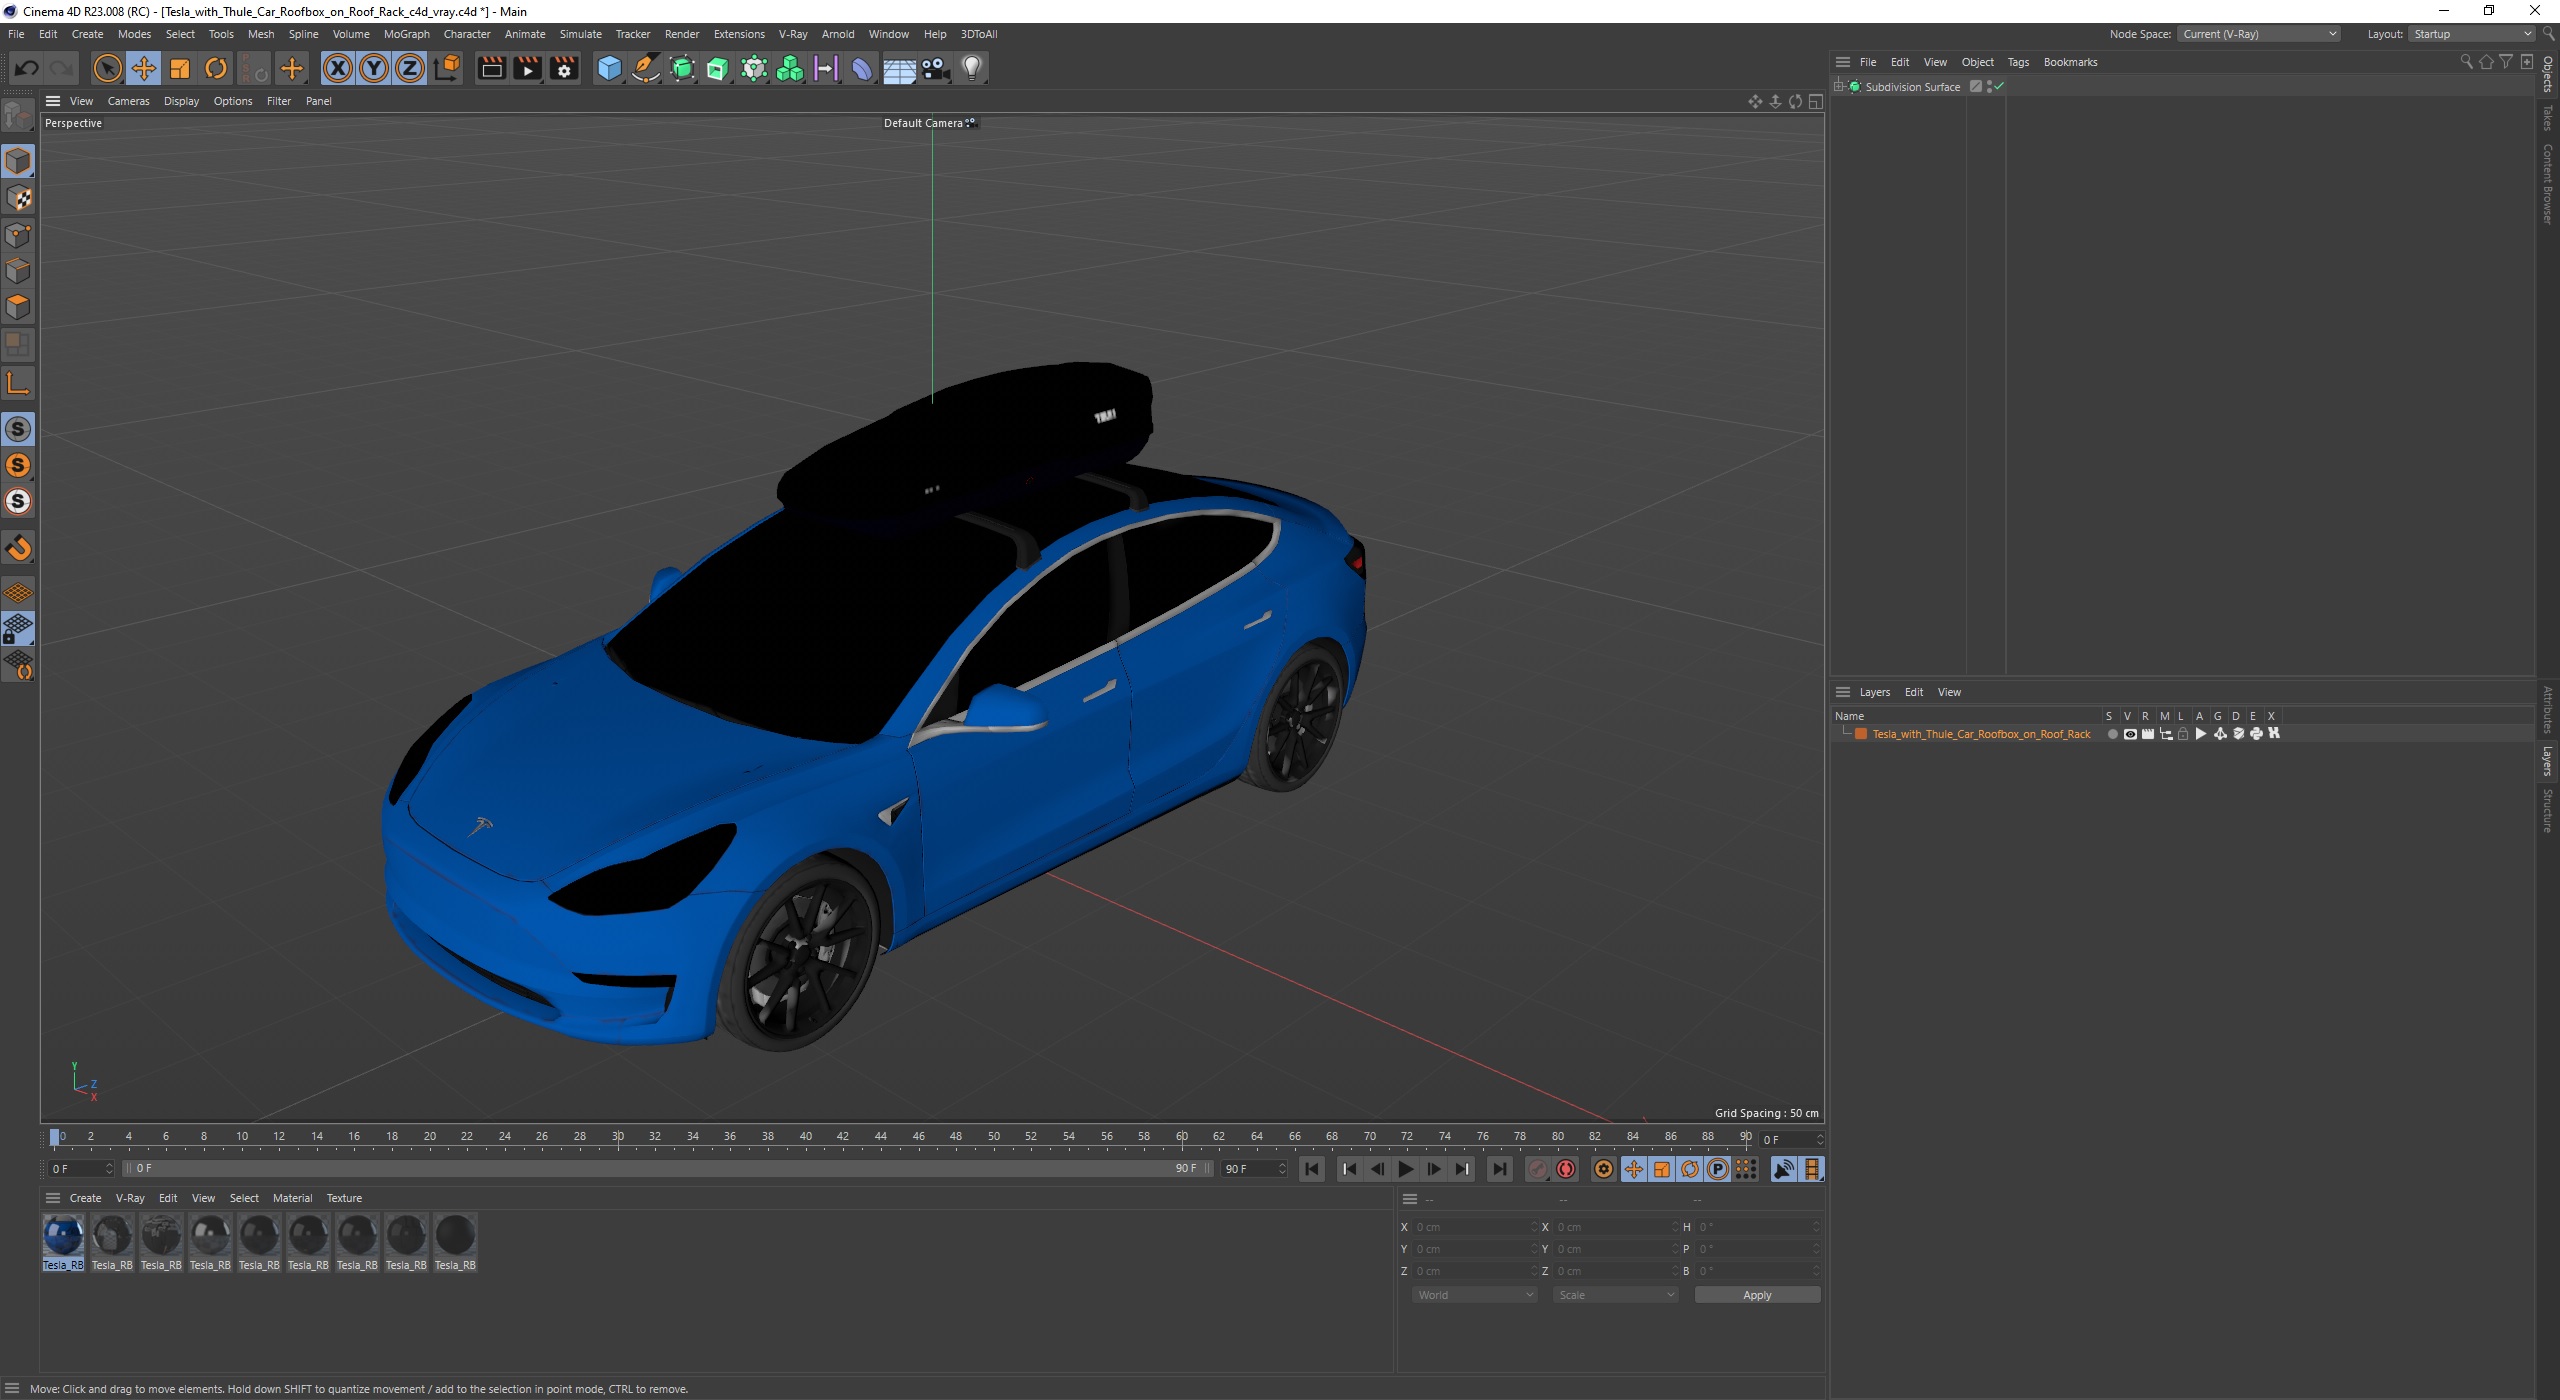2560x1400 pixels.
Task: Toggle Tesla layer lock icon
Action: click(x=2183, y=734)
